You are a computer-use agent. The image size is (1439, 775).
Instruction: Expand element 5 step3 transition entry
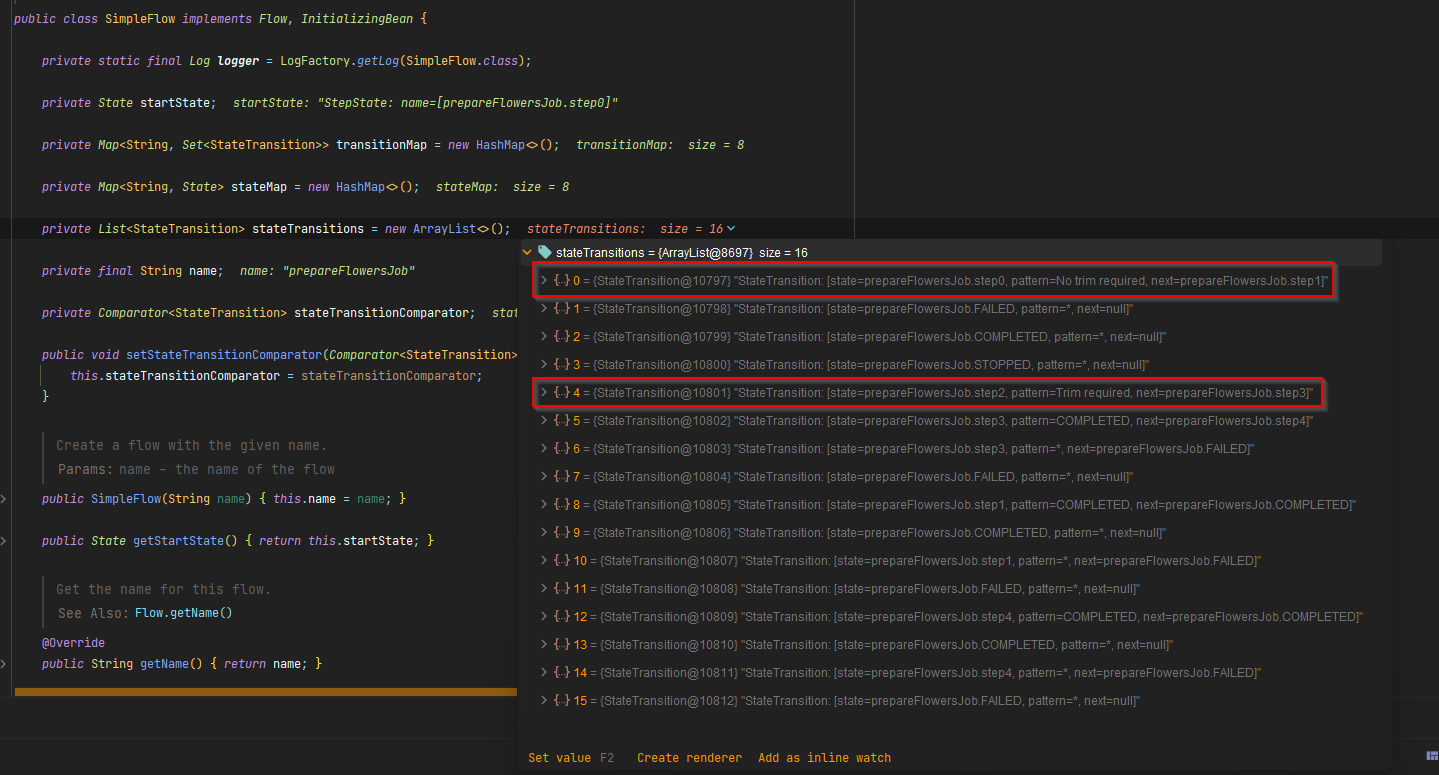tap(545, 420)
